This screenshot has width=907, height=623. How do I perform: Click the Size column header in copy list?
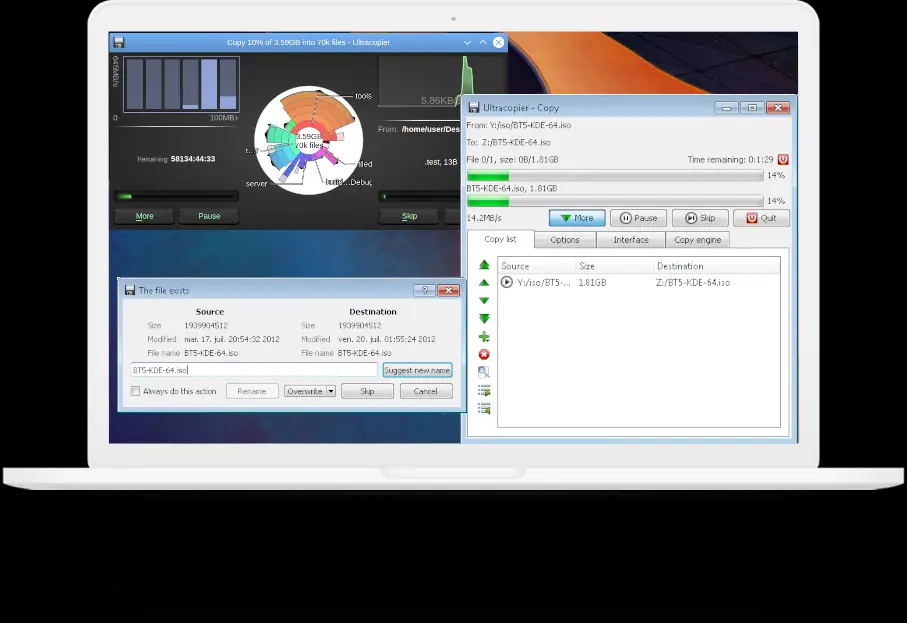pos(614,266)
